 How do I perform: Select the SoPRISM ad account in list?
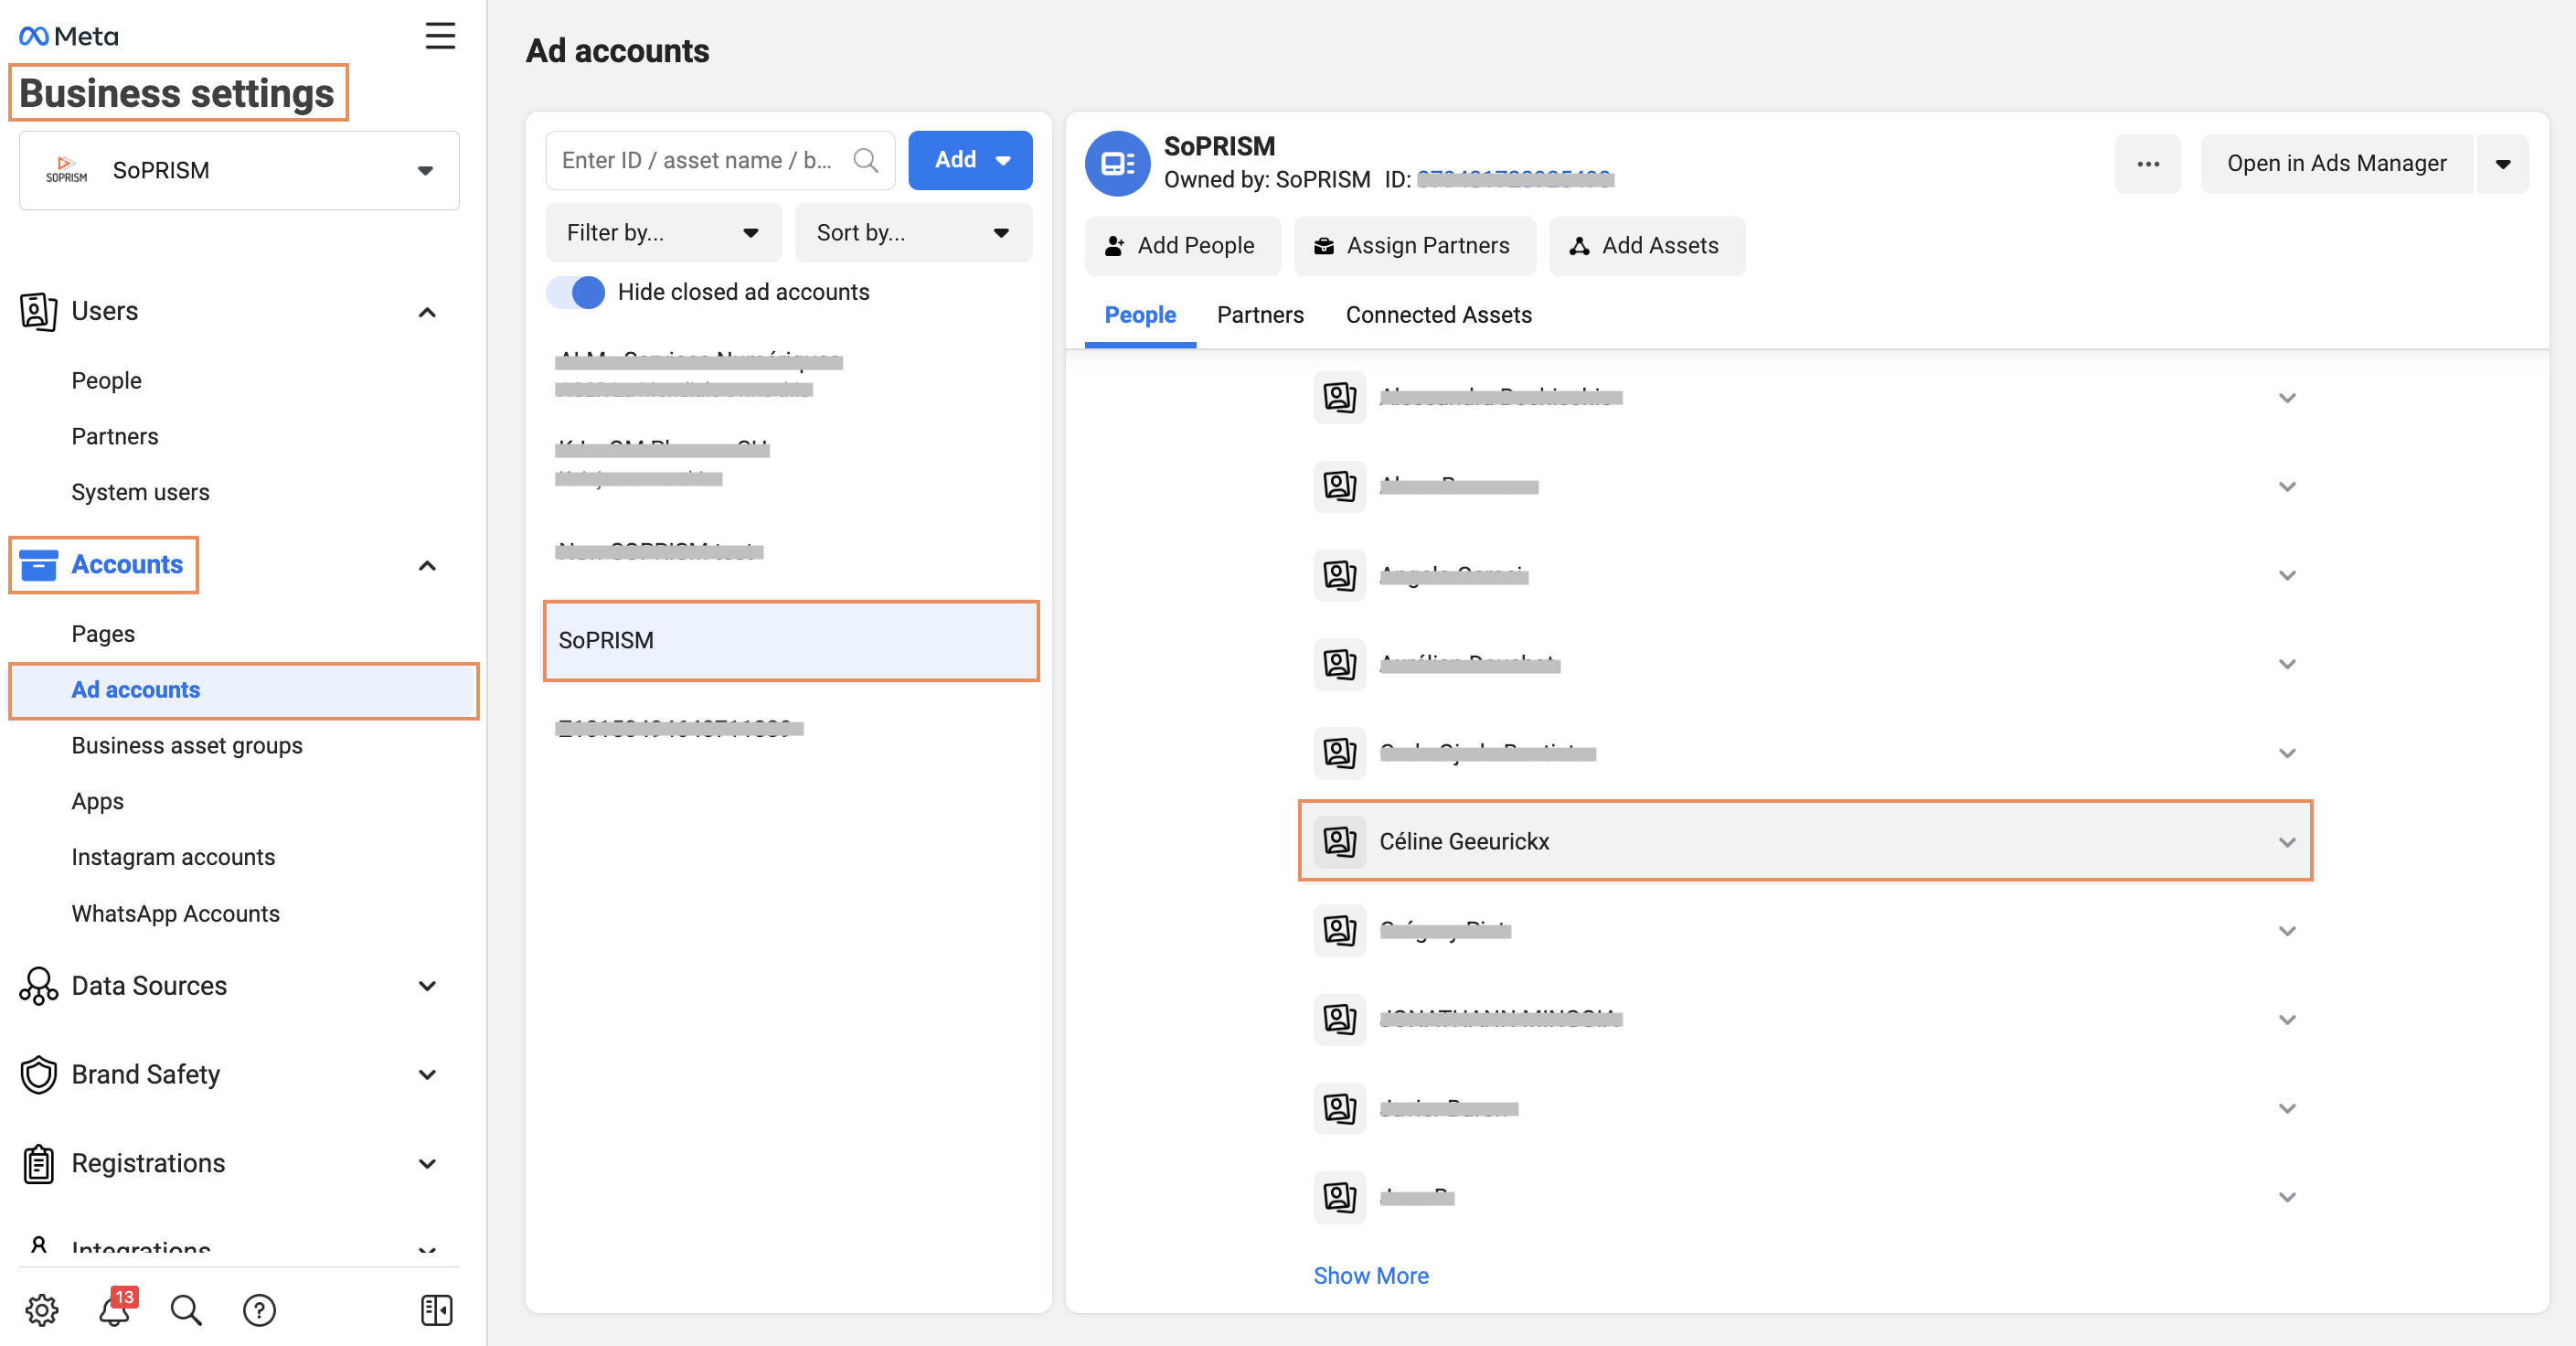pyautogui.click(x=790, y=641)
